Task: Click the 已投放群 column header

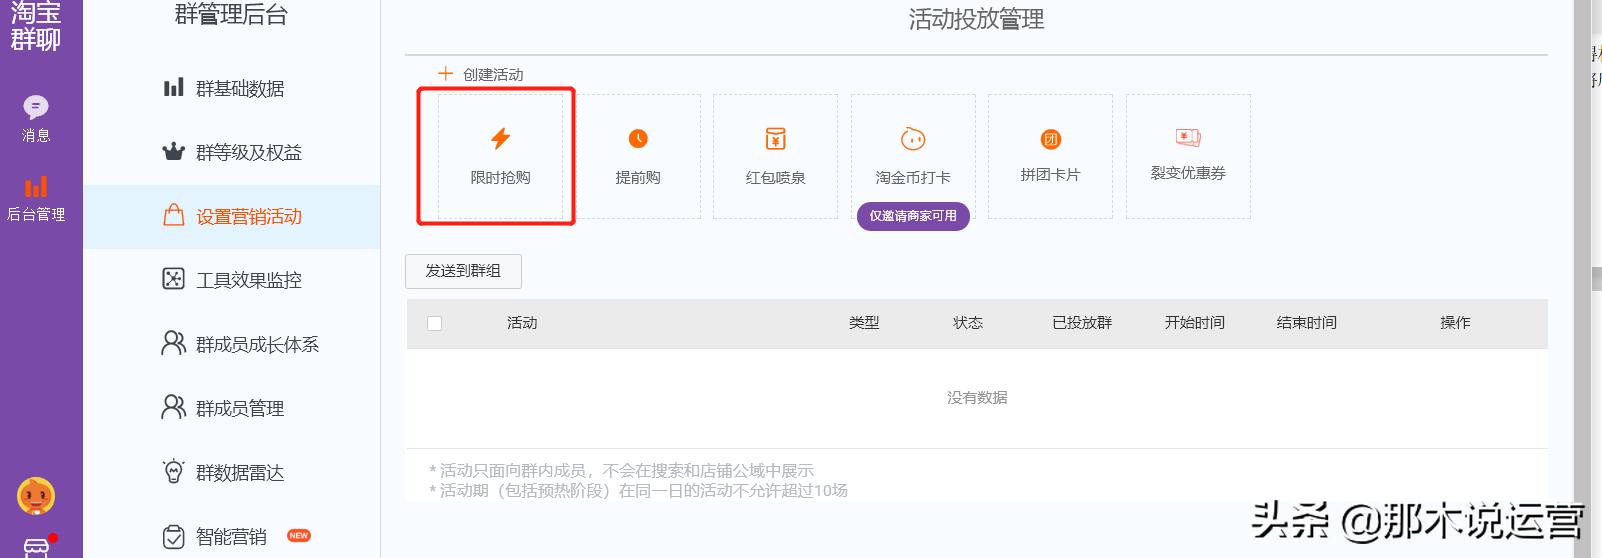Action: click(x=1082, y=322)
